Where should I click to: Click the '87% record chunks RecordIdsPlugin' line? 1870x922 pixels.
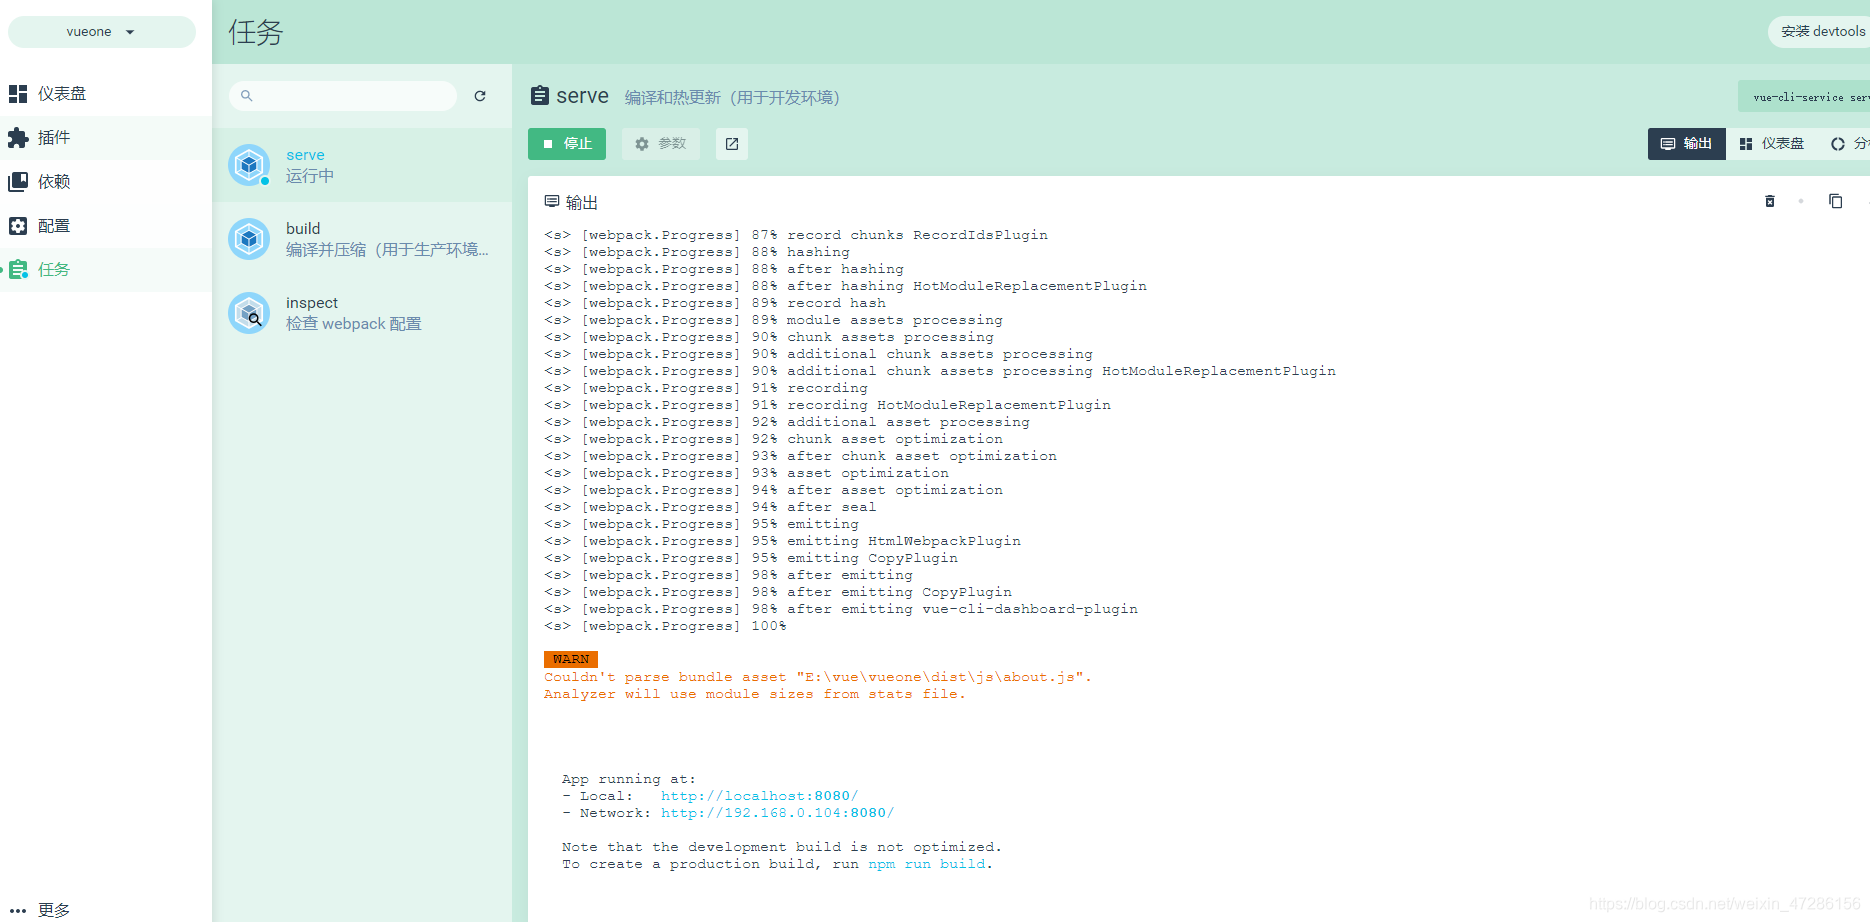[x=796, y=235]
